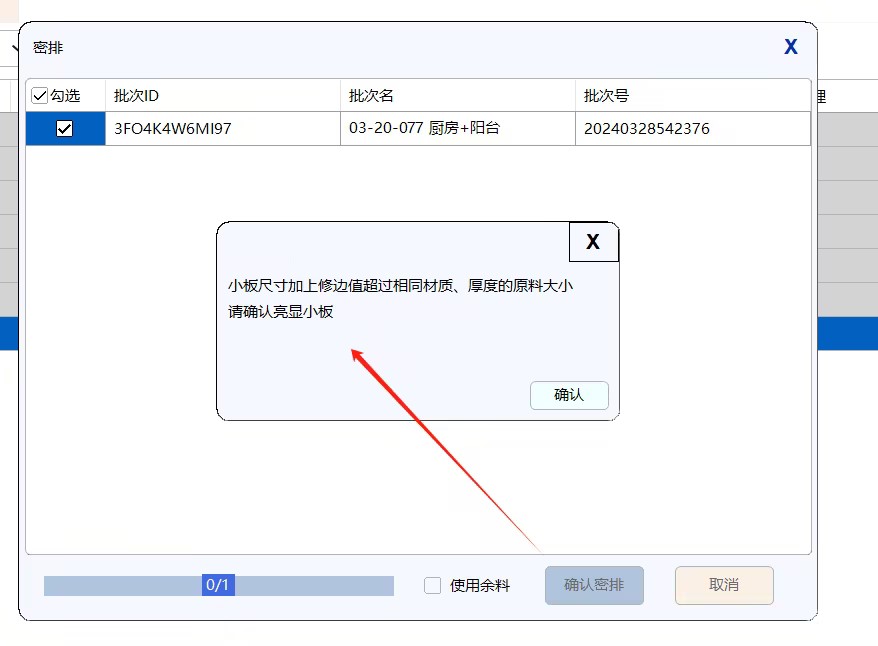Uncheck the row checkbox for batch 3FO4K4W6MI97
The width and height of the screenshot is (878, 646).
click(65, 128)
